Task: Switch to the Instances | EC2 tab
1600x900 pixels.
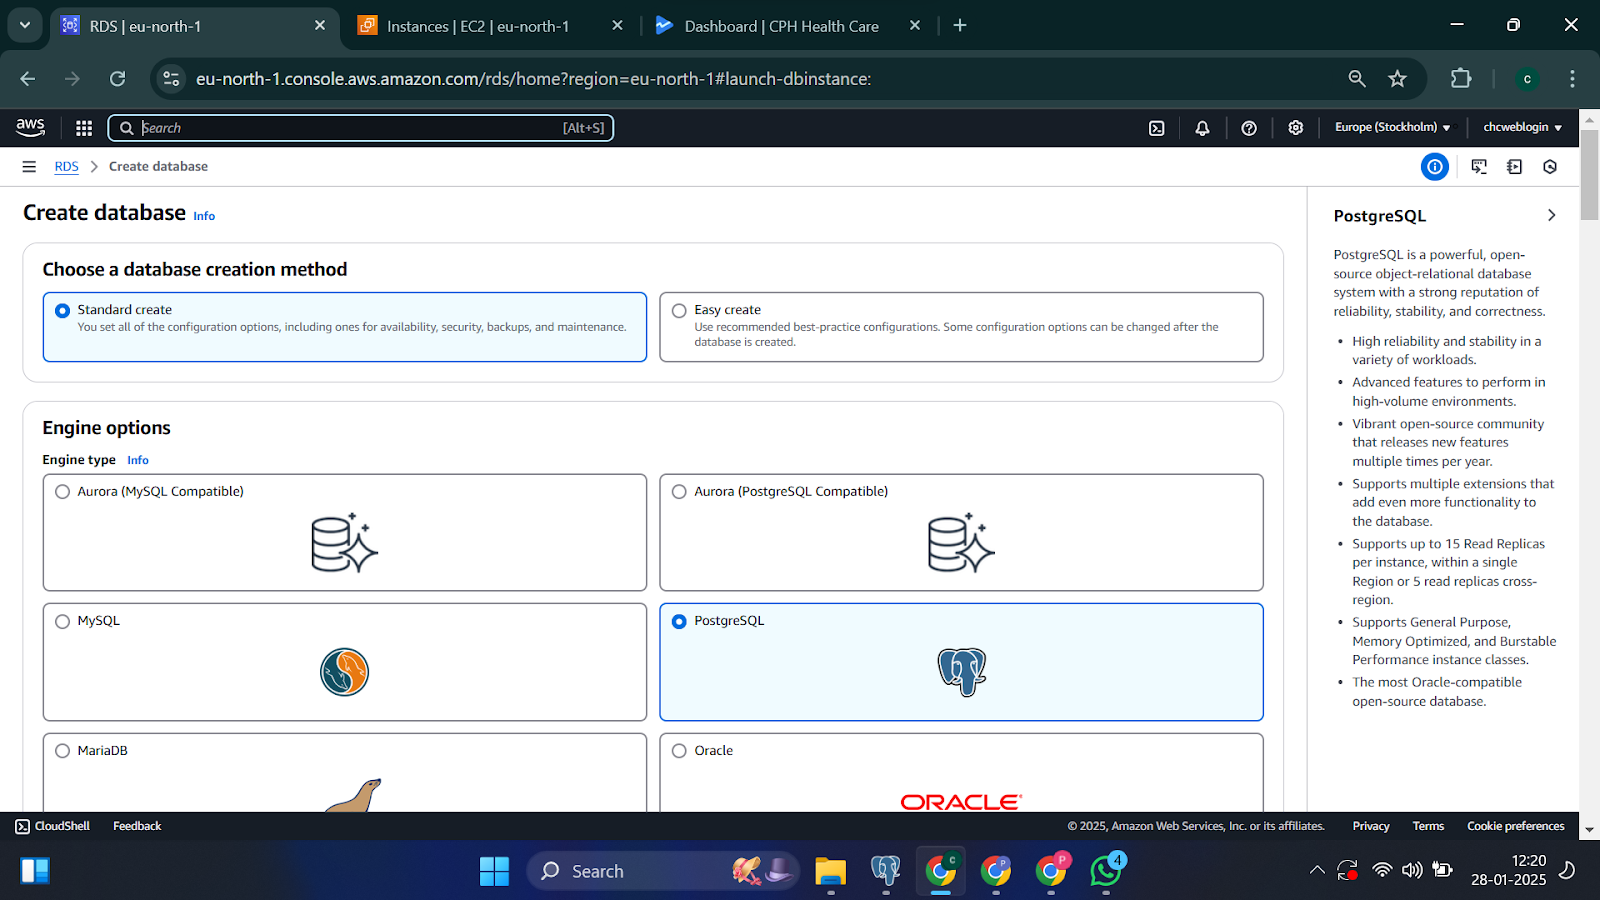Action: point(490,26)
